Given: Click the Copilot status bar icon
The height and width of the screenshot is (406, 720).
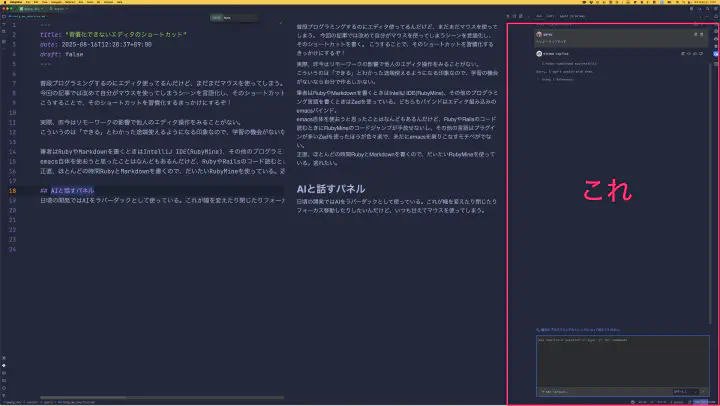Looking at the screenshot, I should (633, 402).
